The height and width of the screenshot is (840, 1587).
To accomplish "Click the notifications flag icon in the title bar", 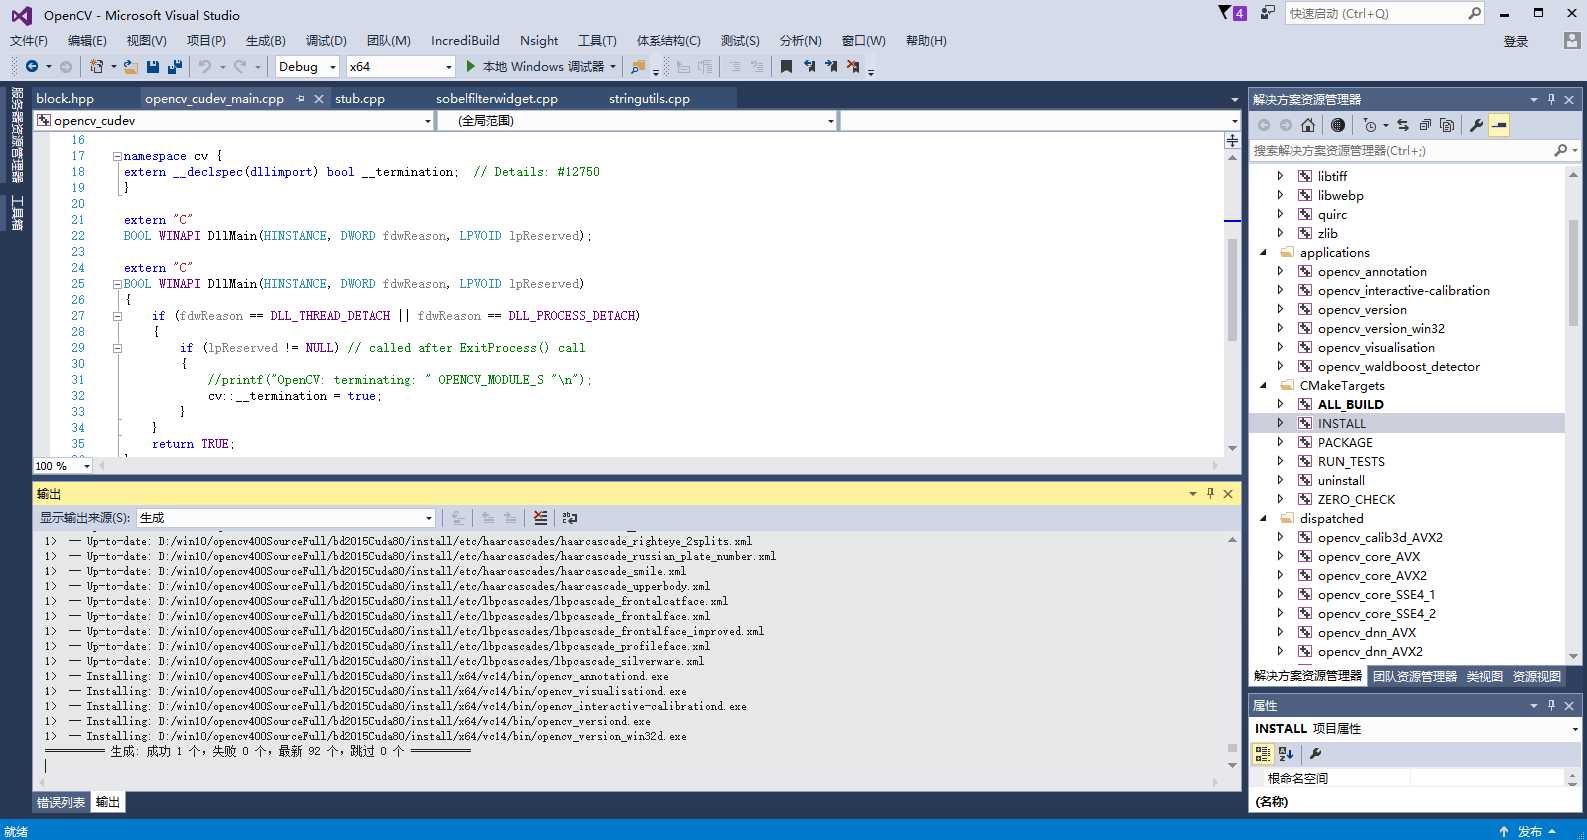I will pyautogui.click(x=1225, y=13).
